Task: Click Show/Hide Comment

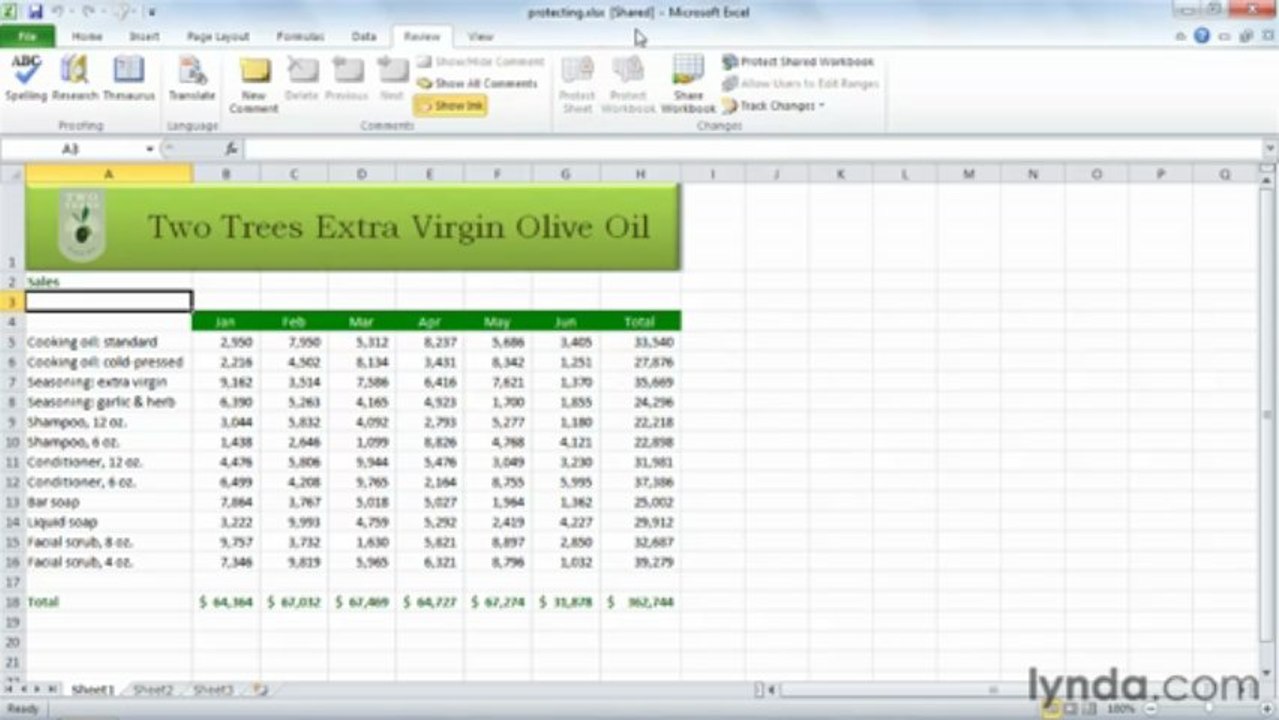Action: pyautogui.click(x=481, y=62)
